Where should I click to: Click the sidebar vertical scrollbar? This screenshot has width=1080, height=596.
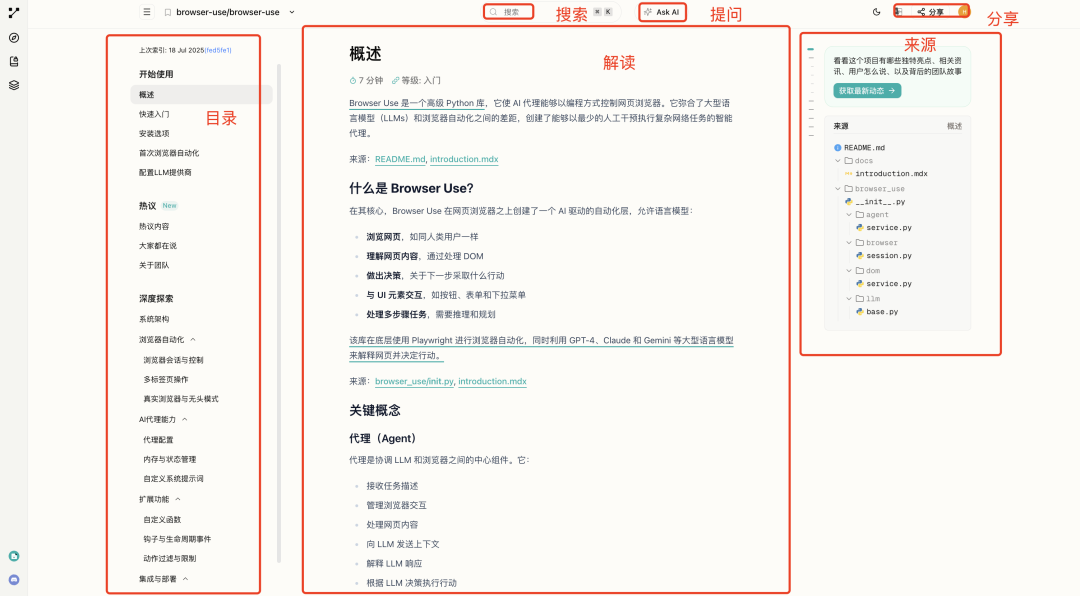[279, 314]
